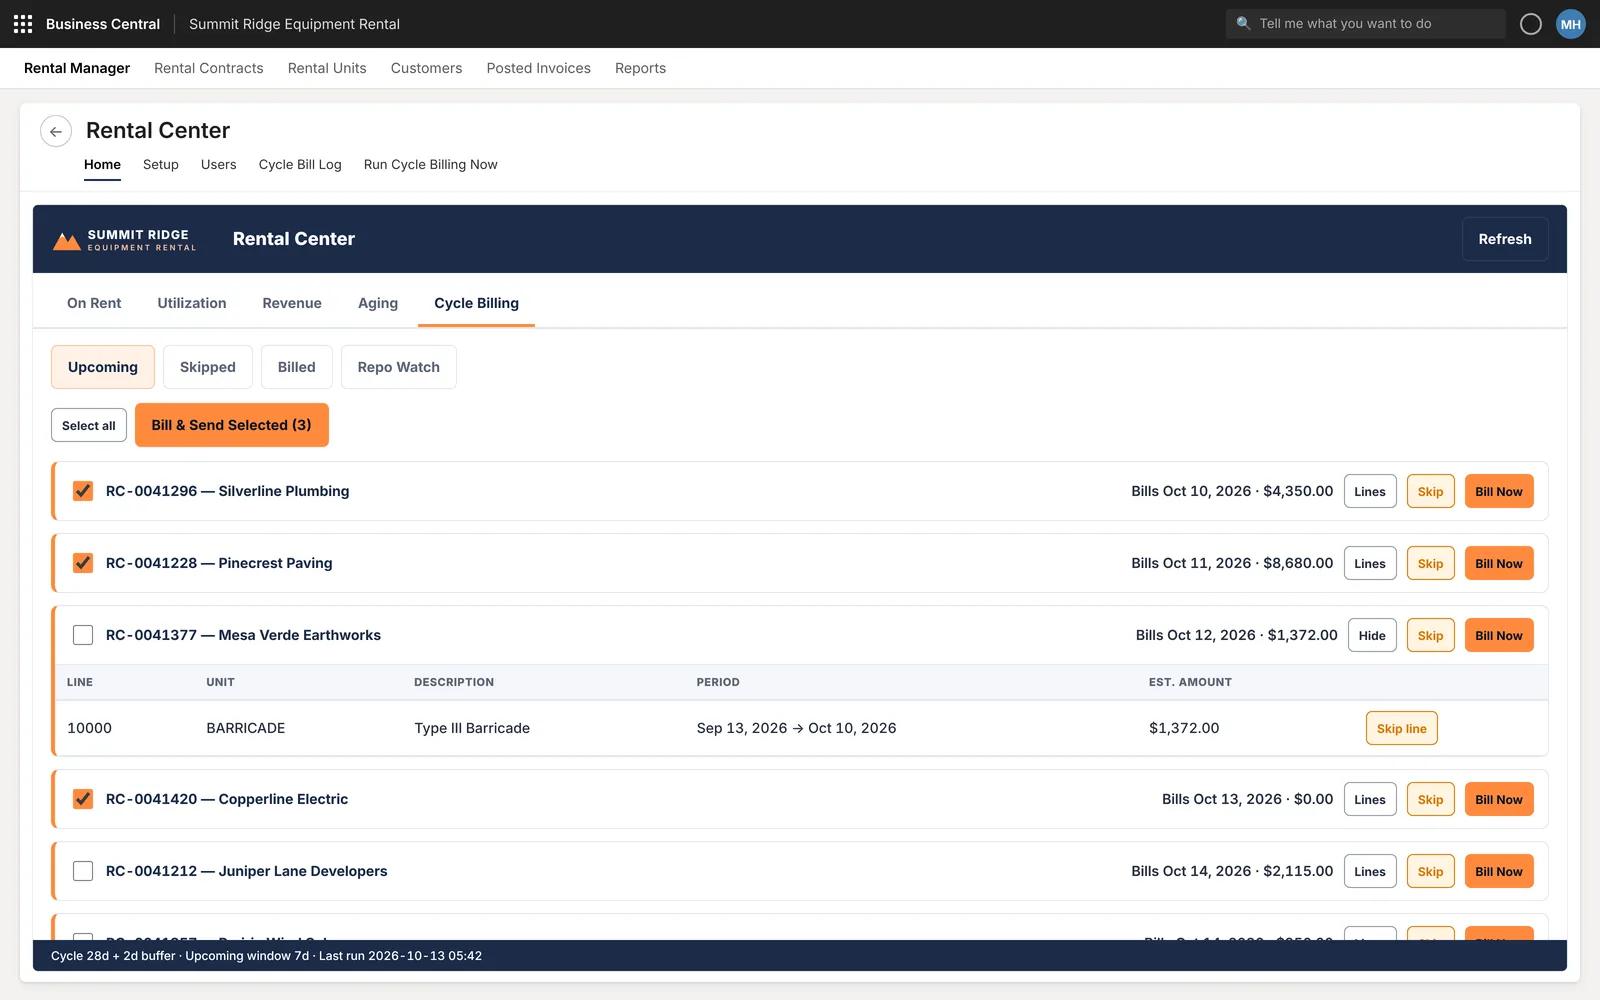
Task: Click the back arrow beside Rental Center
Action: (x=56, y=131)
